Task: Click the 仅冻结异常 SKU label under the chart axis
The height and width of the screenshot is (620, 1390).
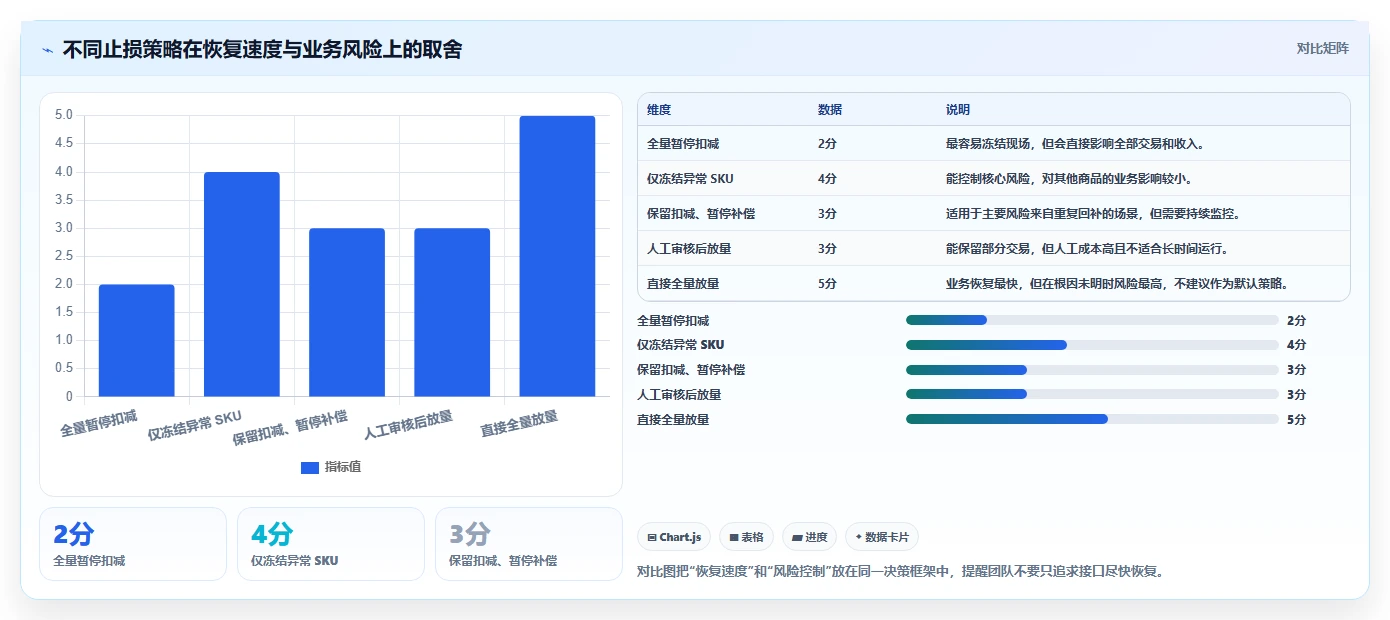Action: click(195, 425)
